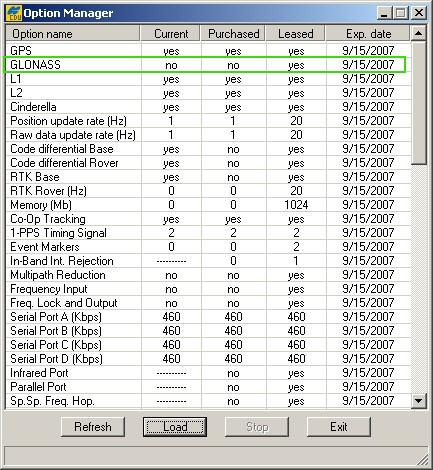Image resolution: width=433 pixels, height=470 pixels.
Task: Click the Exit button
Action: tap(339, 427)
